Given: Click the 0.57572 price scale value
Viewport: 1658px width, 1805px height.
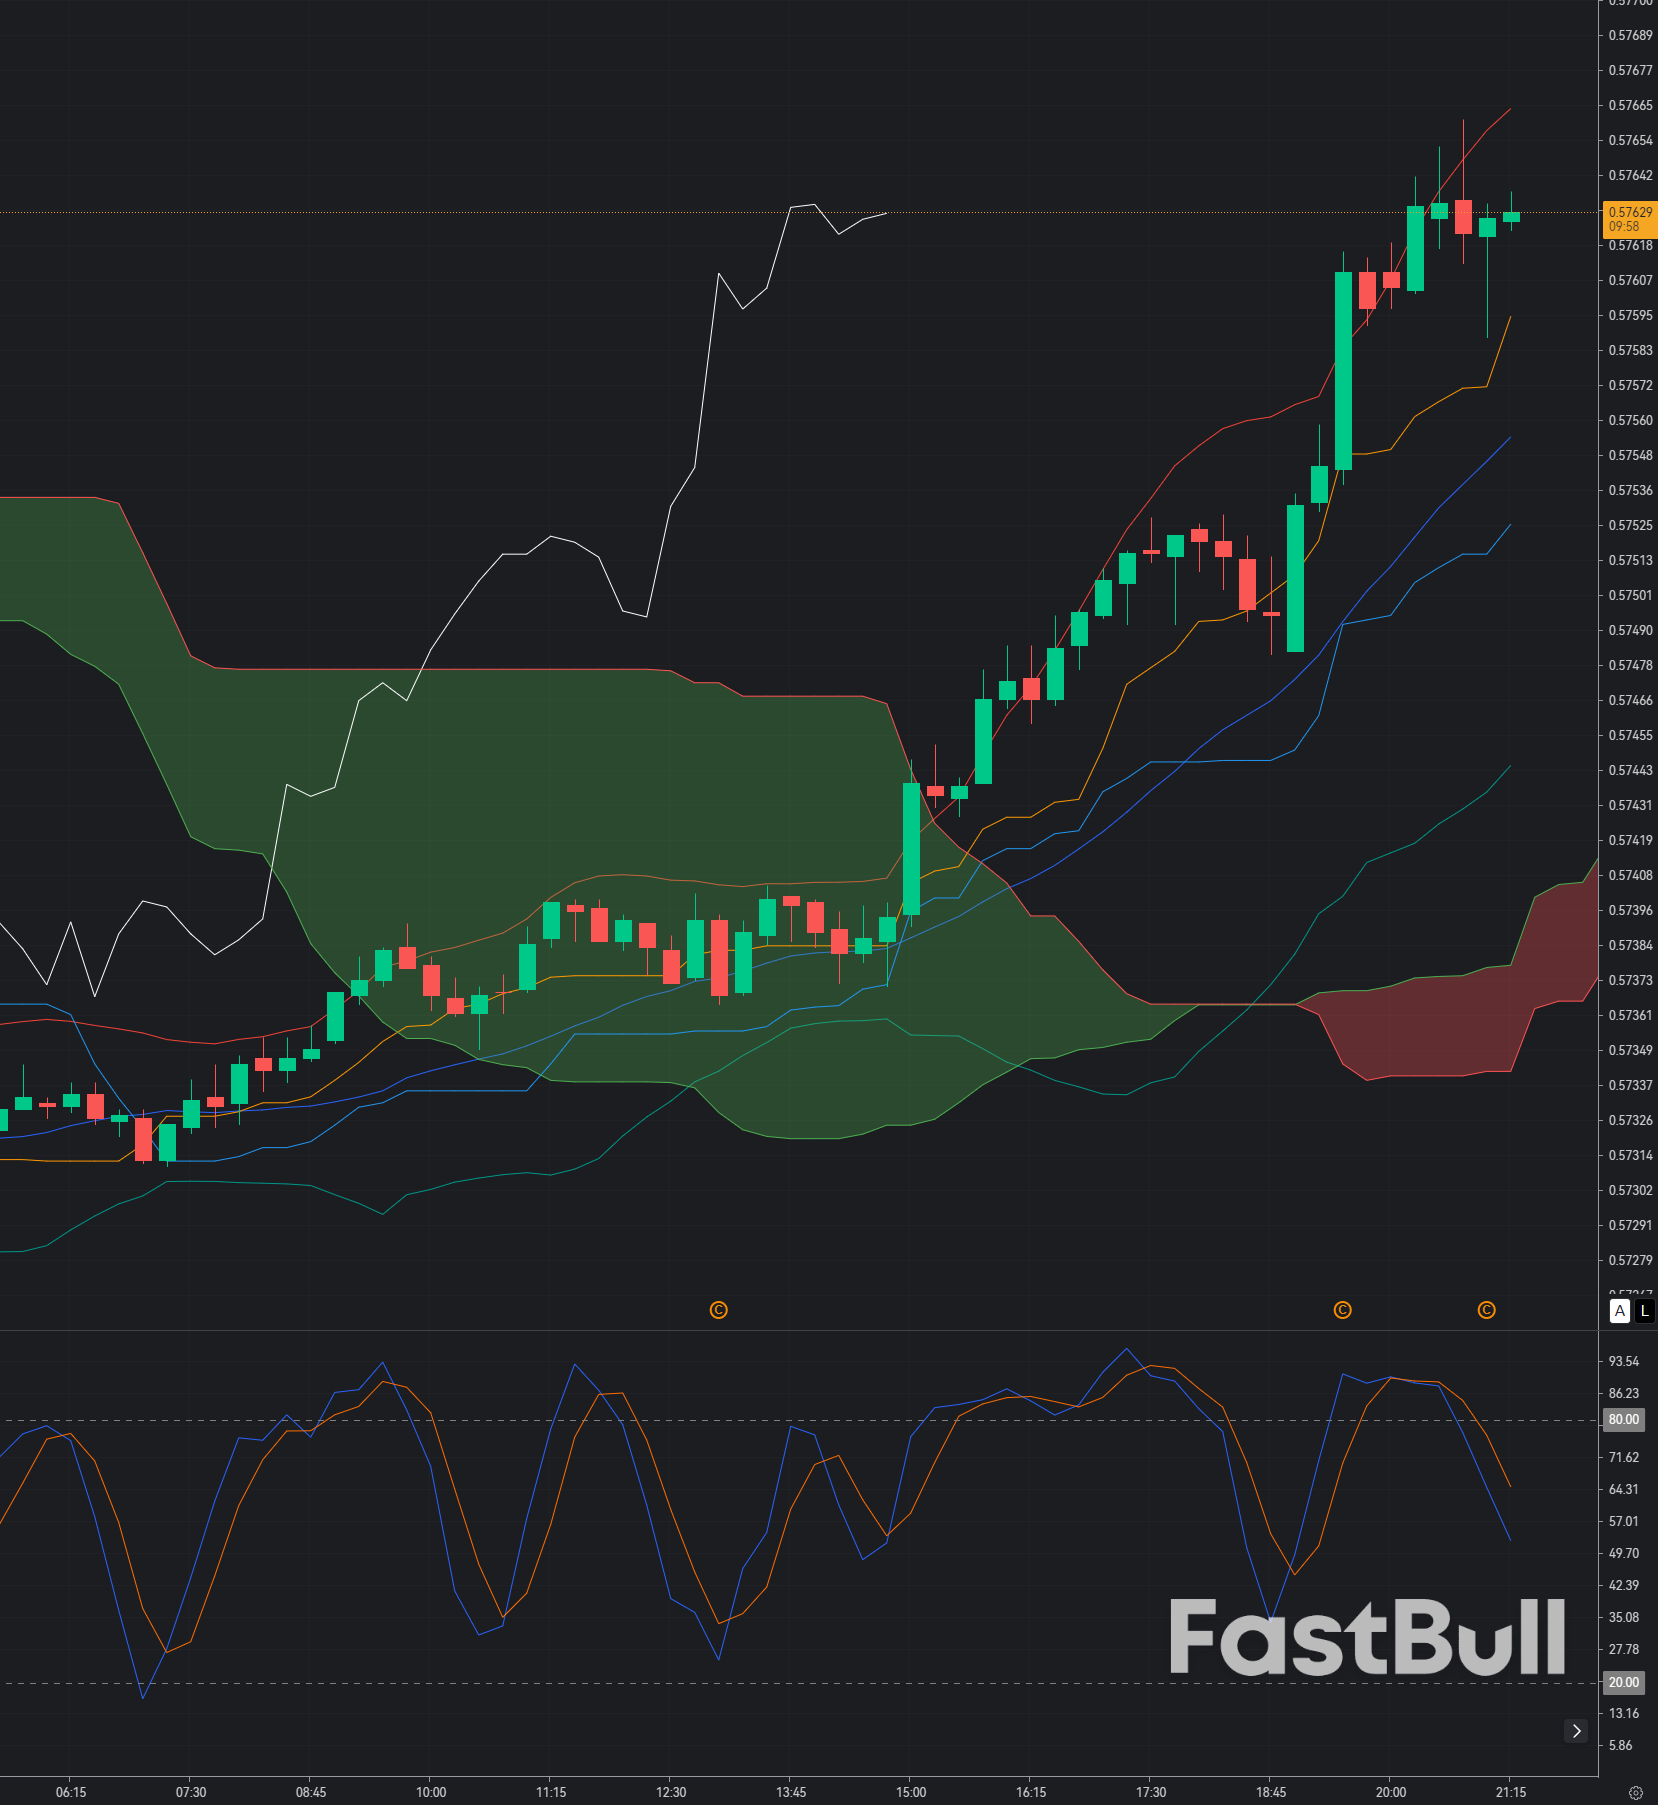Looking at the screenshot, I should [1630, 385].
